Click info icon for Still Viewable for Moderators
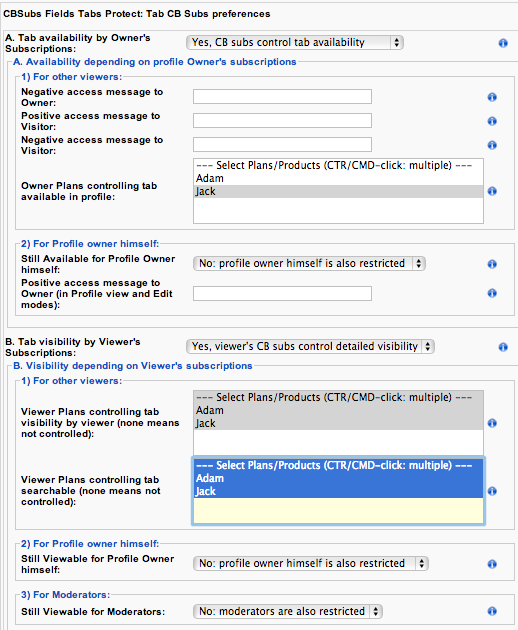 click(492, 611)
